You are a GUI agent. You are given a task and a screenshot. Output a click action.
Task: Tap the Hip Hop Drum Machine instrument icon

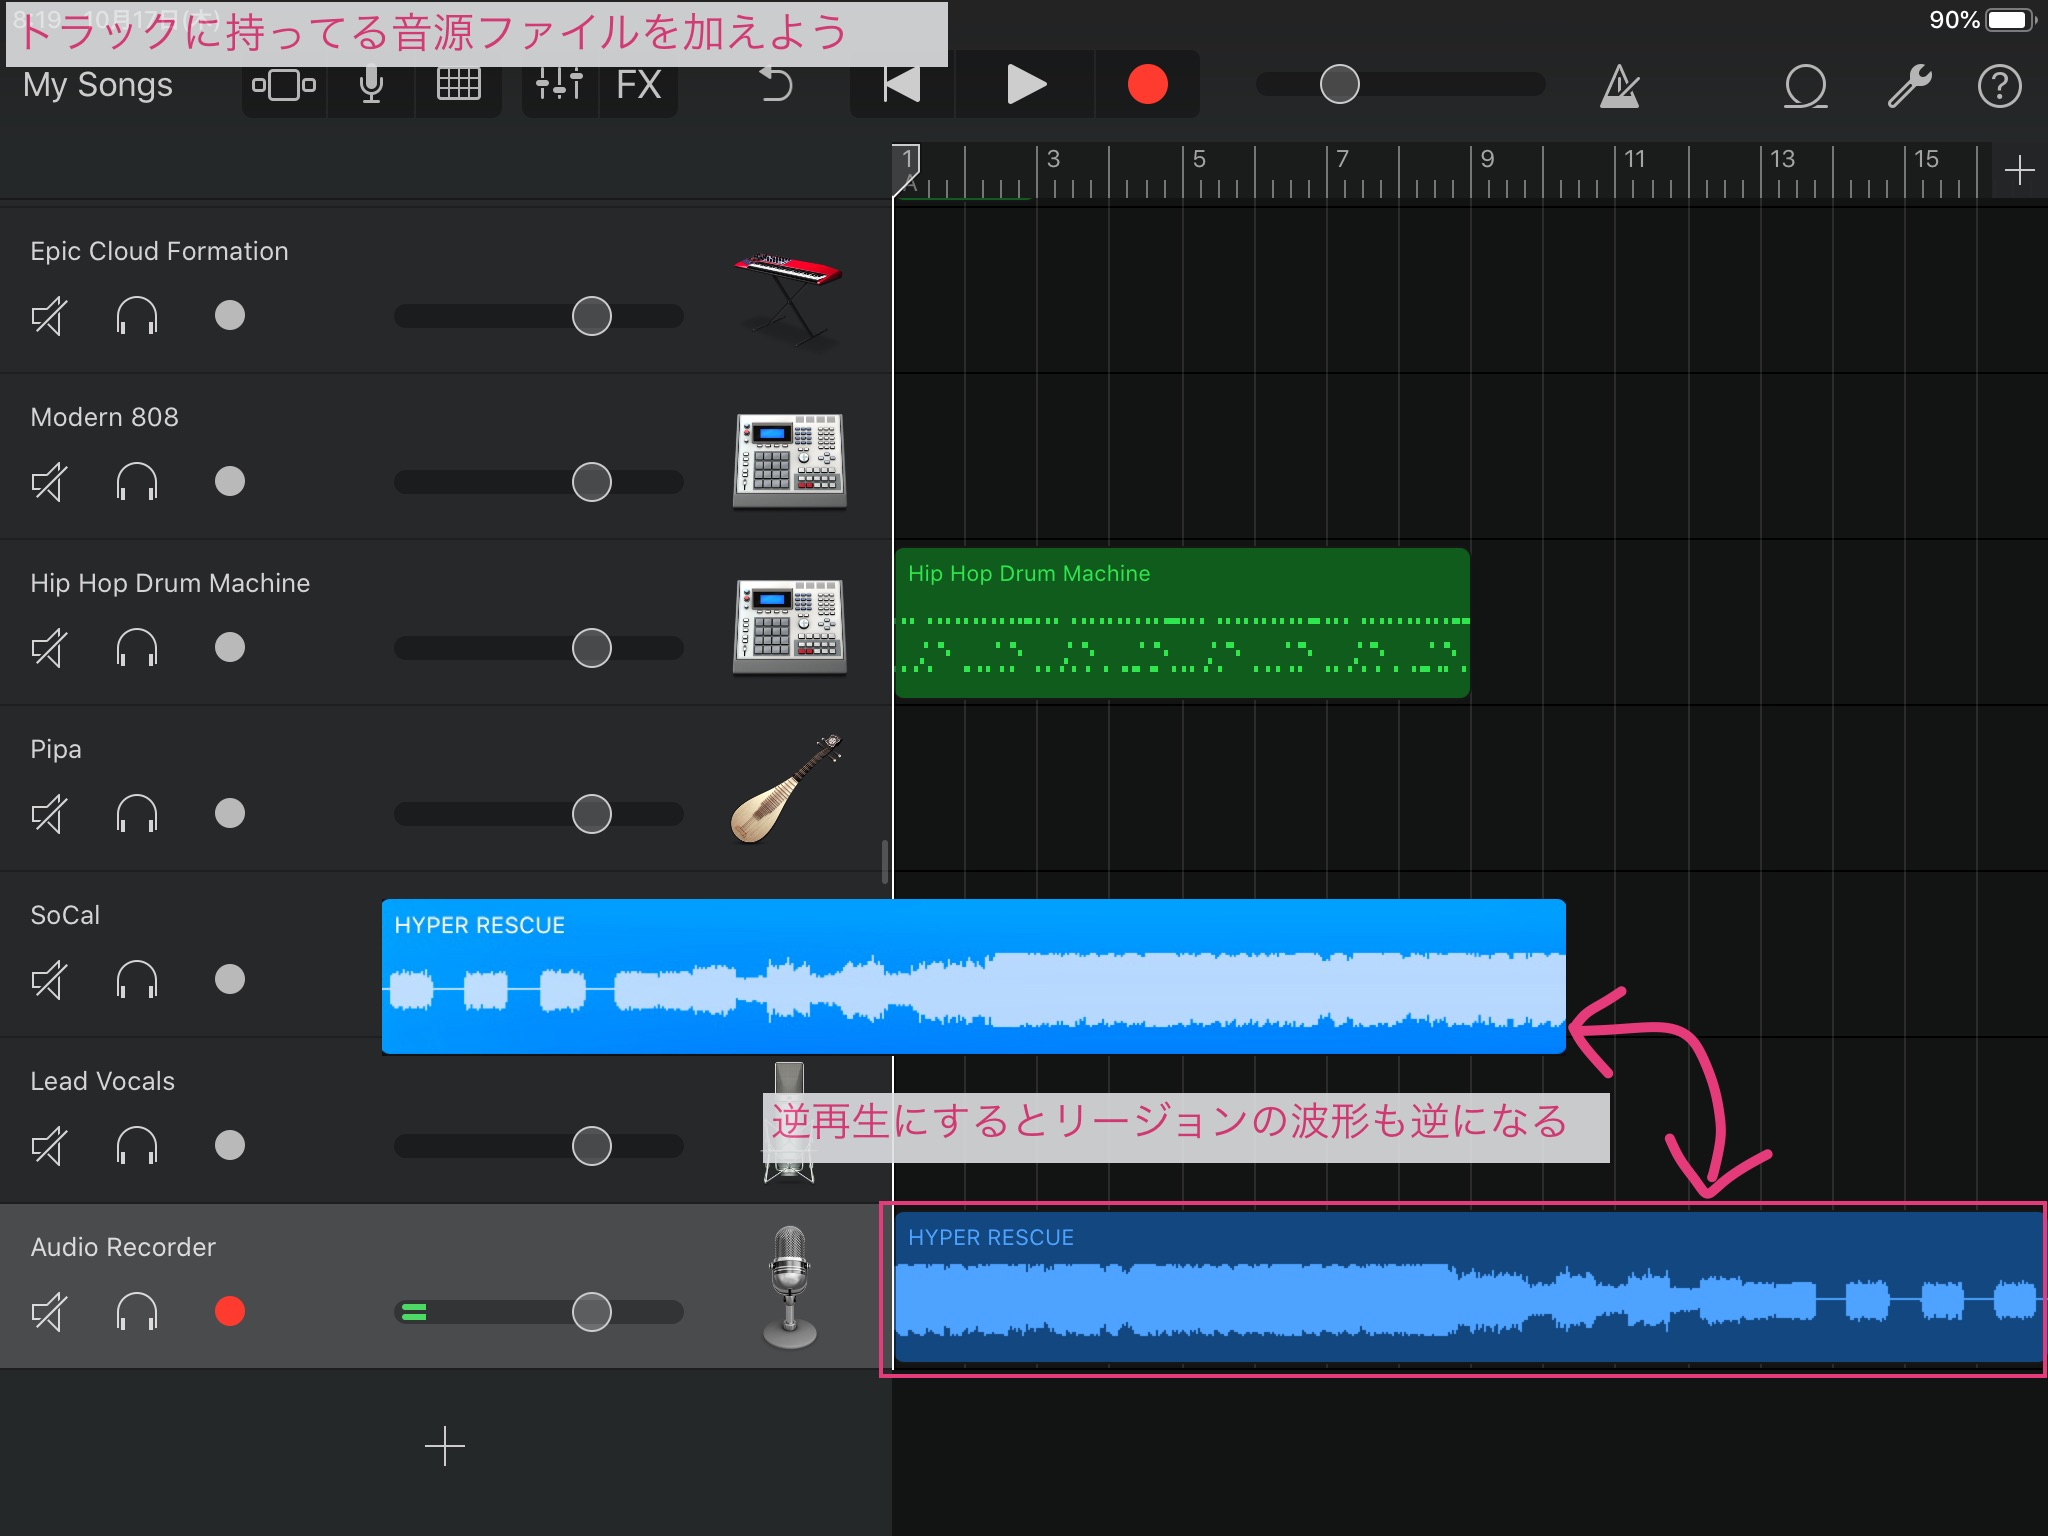tap(789, 627)
